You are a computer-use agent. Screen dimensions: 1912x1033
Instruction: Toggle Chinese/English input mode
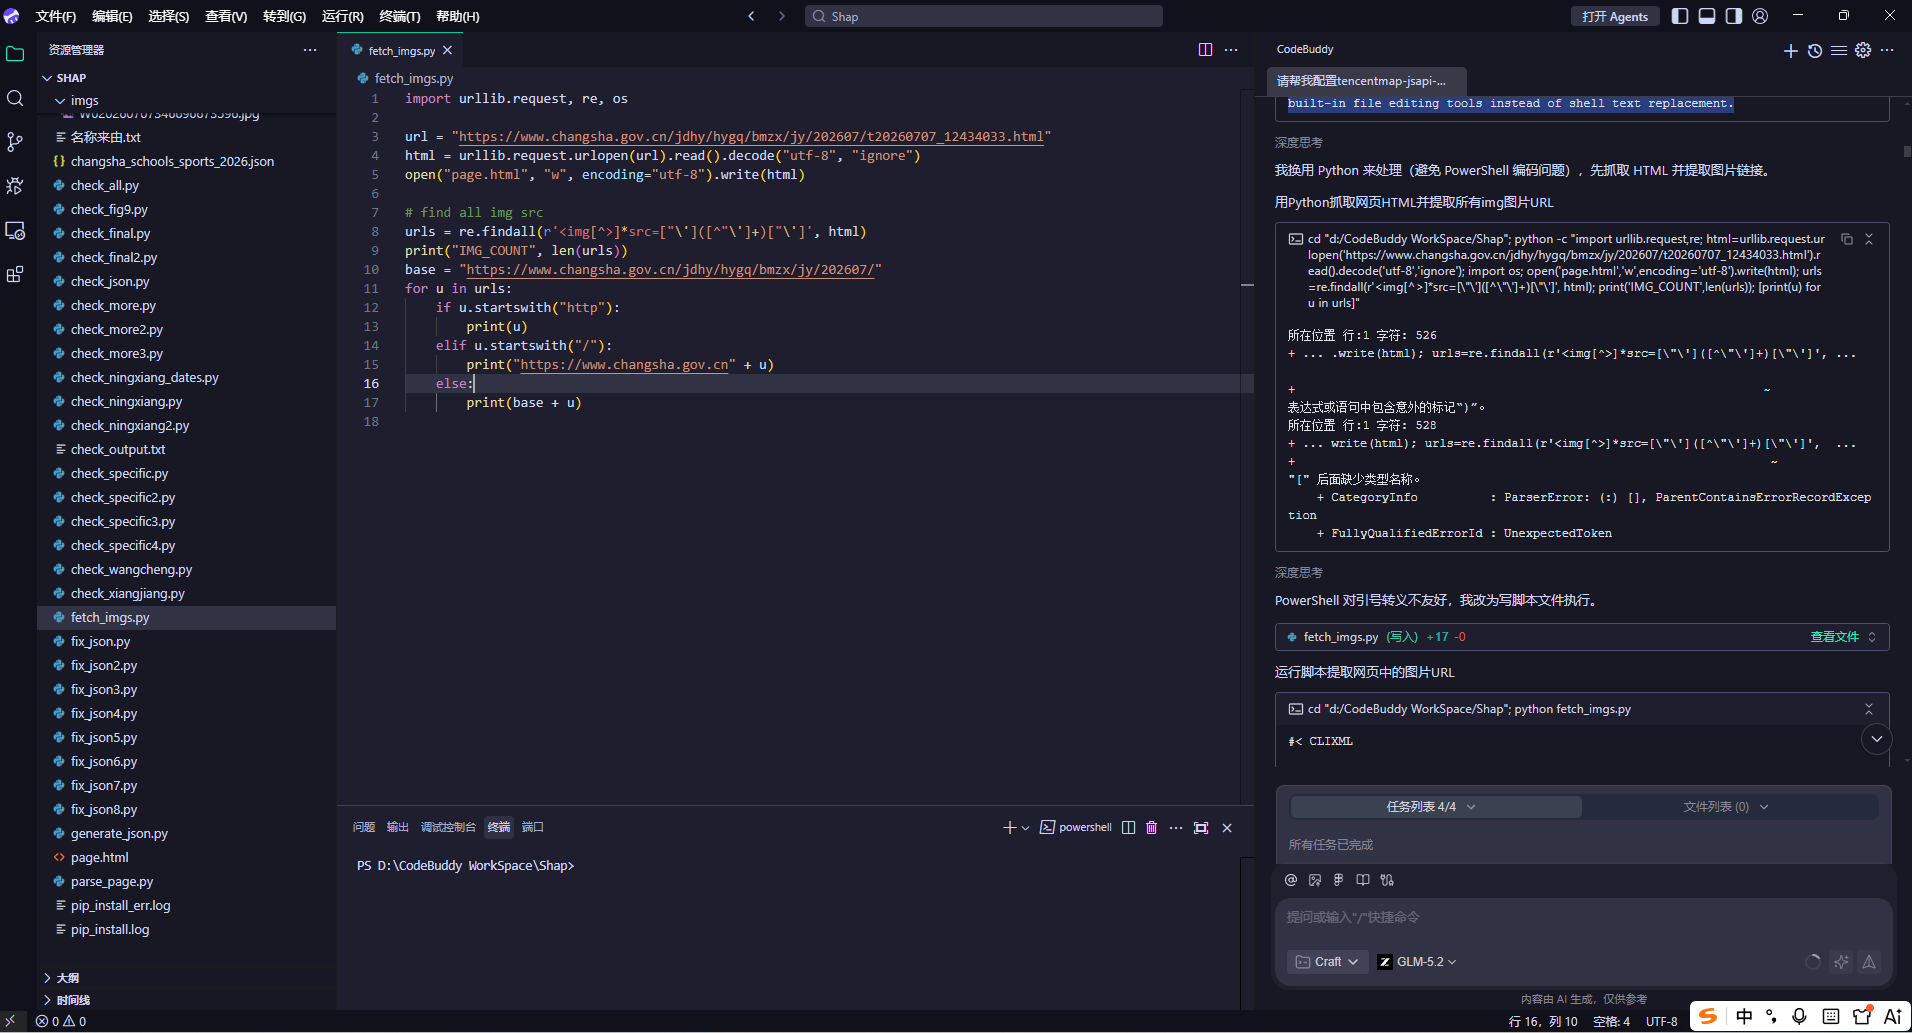tap(1744, 1016)
